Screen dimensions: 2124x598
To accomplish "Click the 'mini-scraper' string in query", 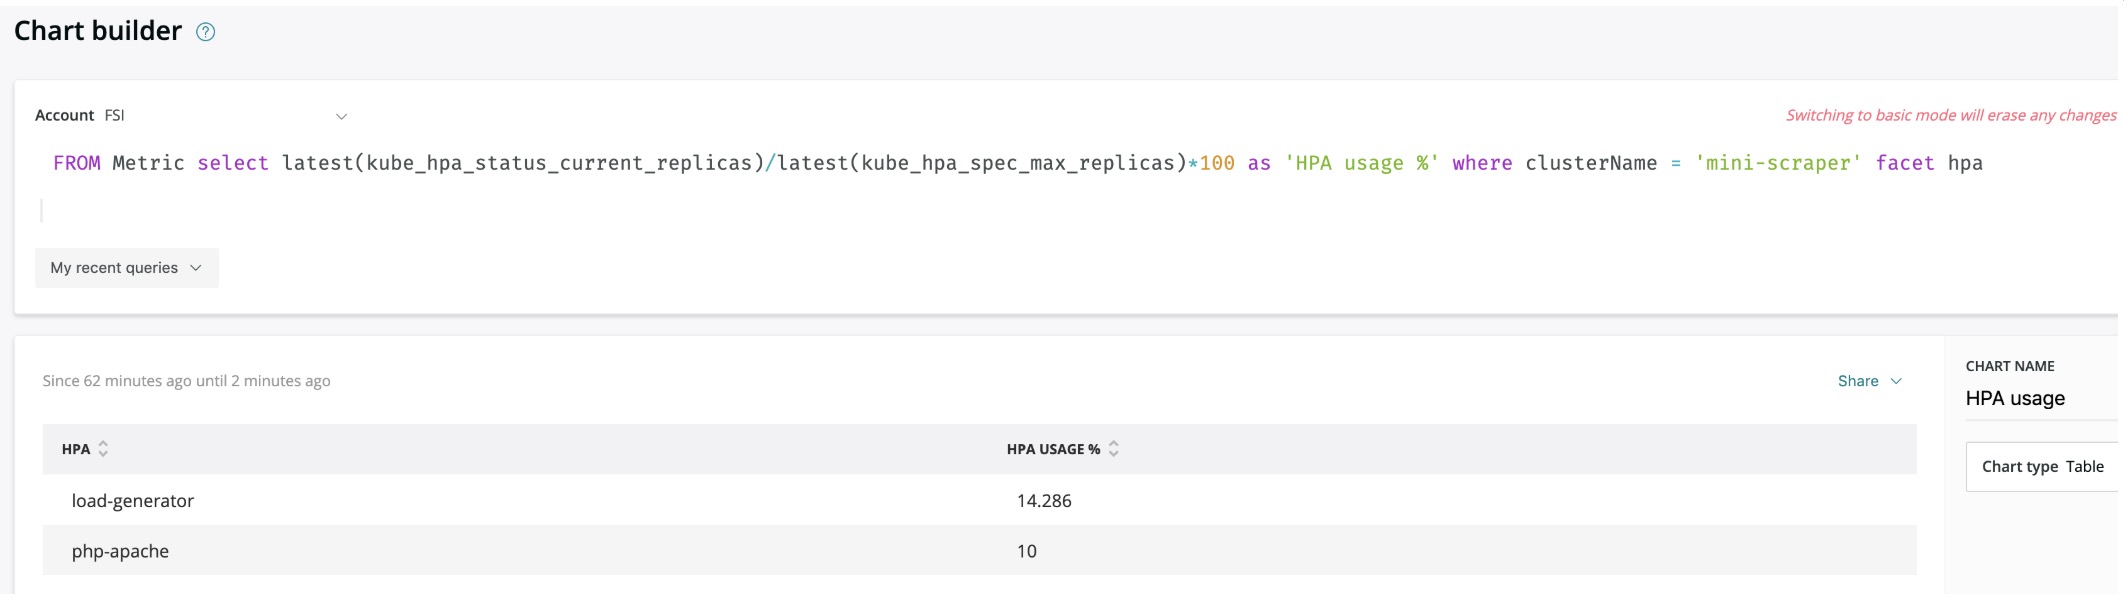I will coord(1778,163).
